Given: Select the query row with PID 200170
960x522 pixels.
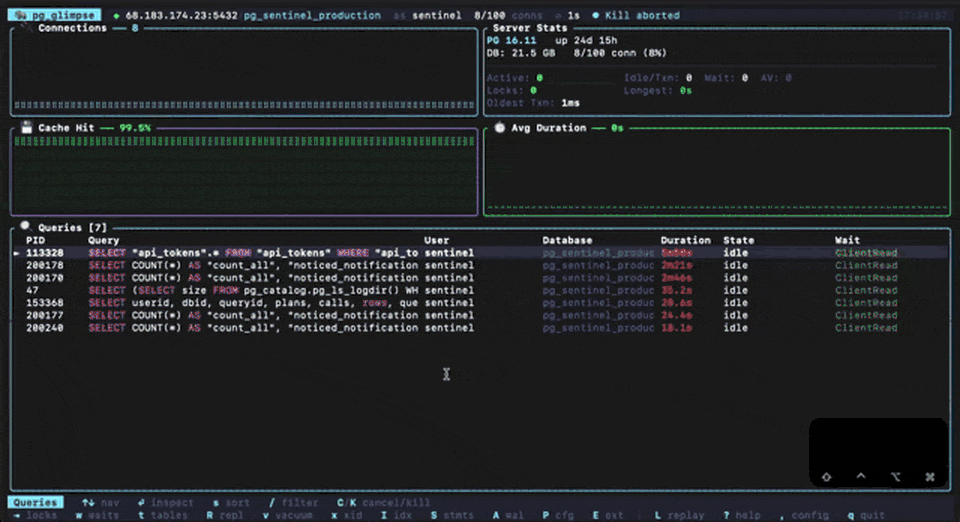Looking at the screenshot, I should coord(480,278).
